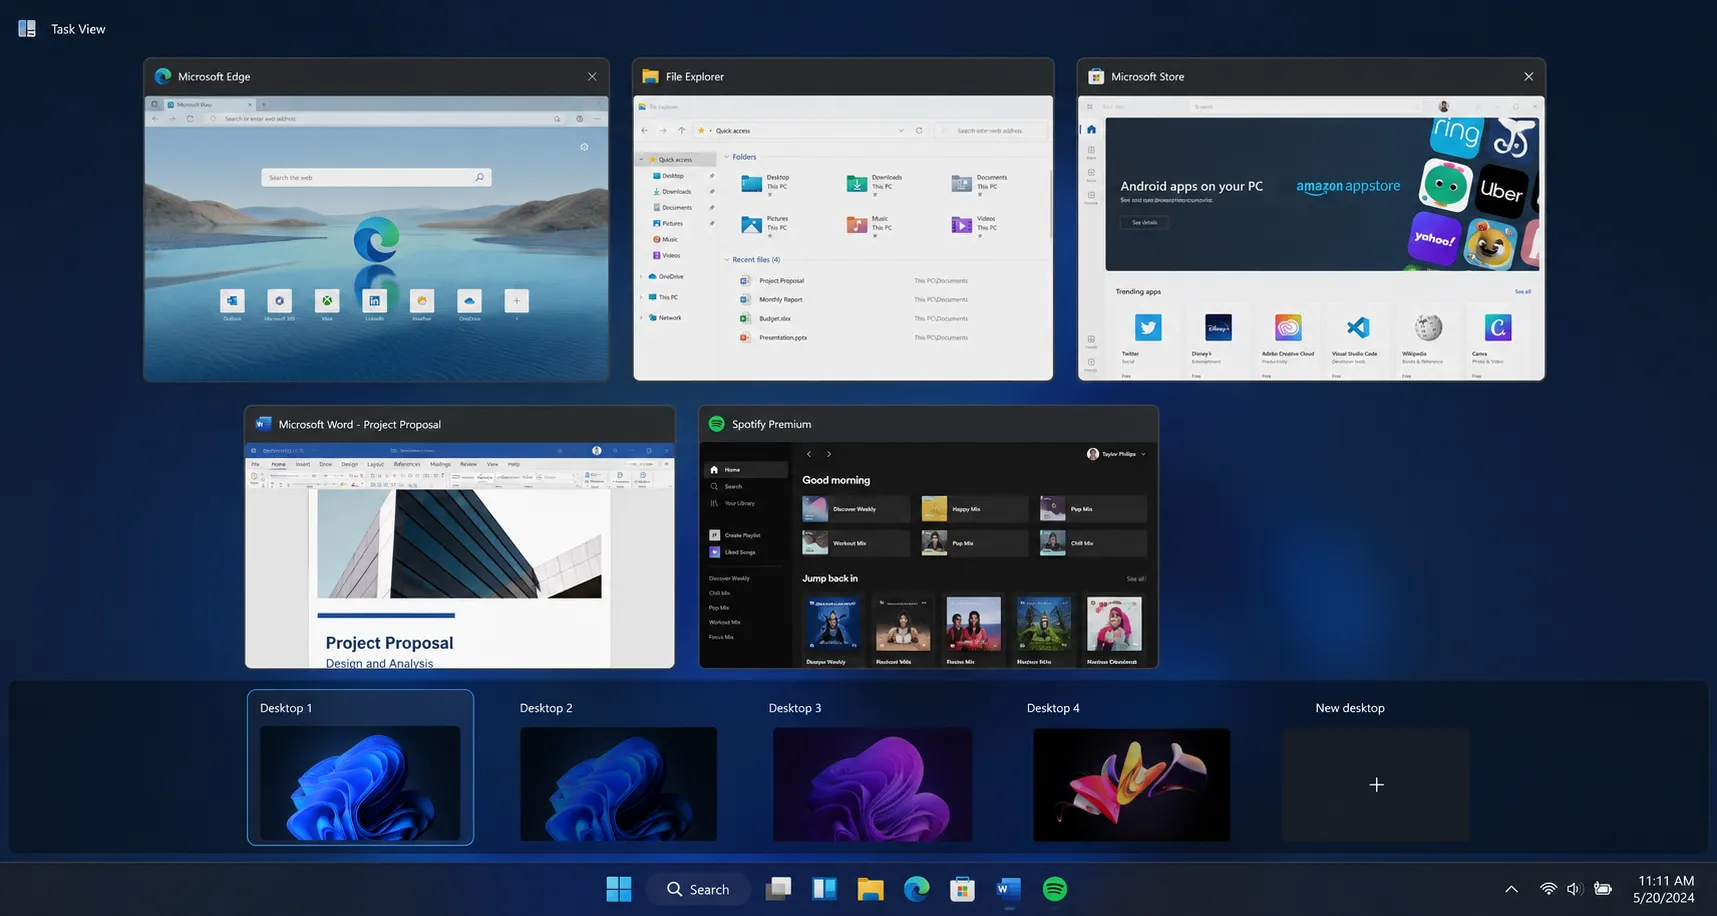Viewport: 1717px width, 916px height.
Task: Go up one level in File Explorer
Action: [682, 130]
